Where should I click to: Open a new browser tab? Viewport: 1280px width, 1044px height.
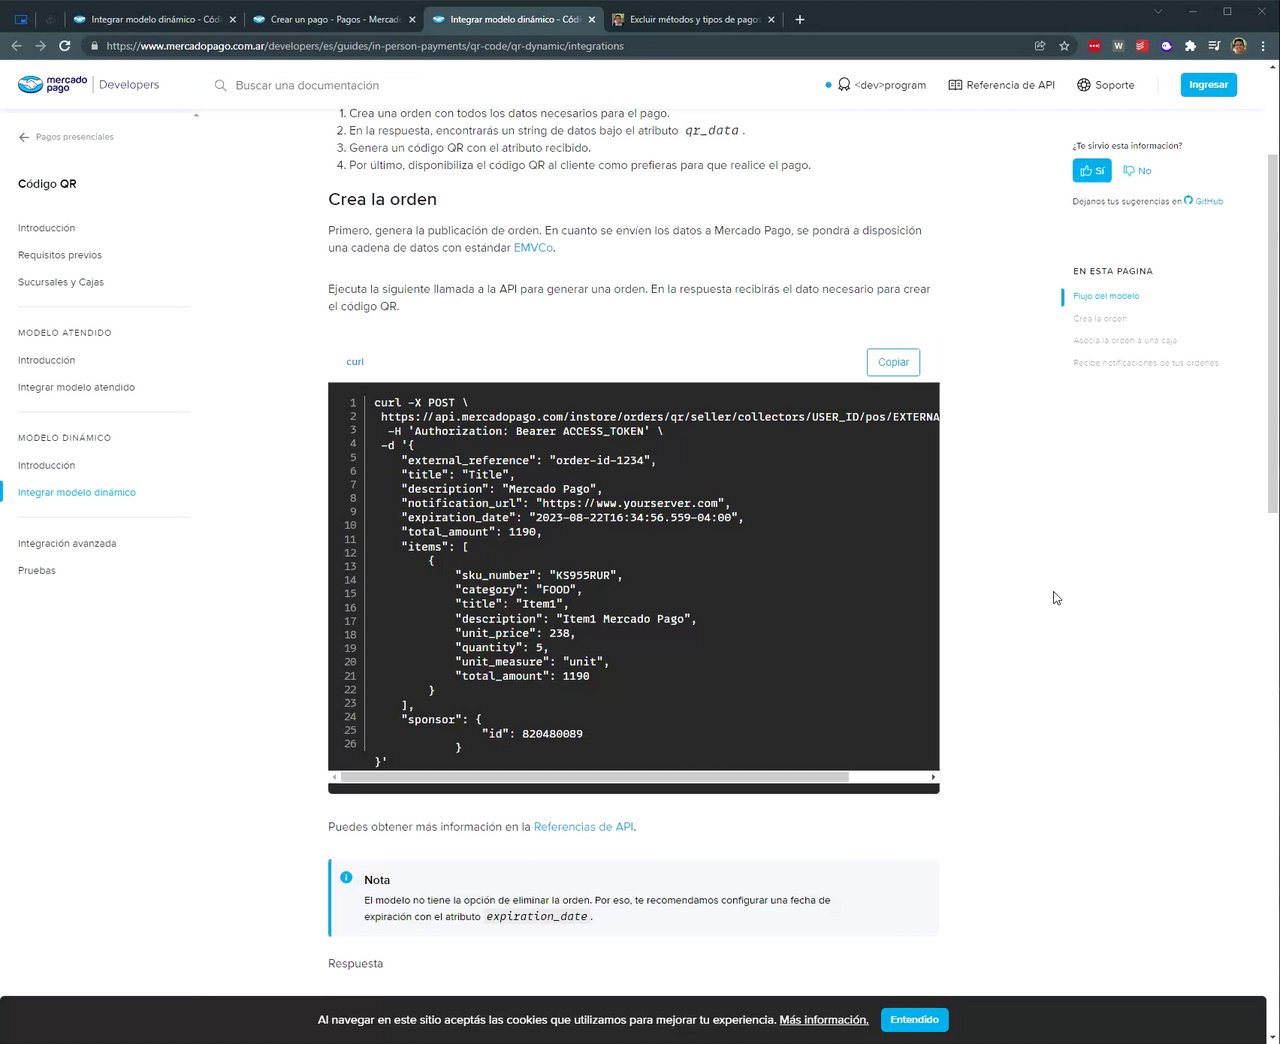[799, 19]
